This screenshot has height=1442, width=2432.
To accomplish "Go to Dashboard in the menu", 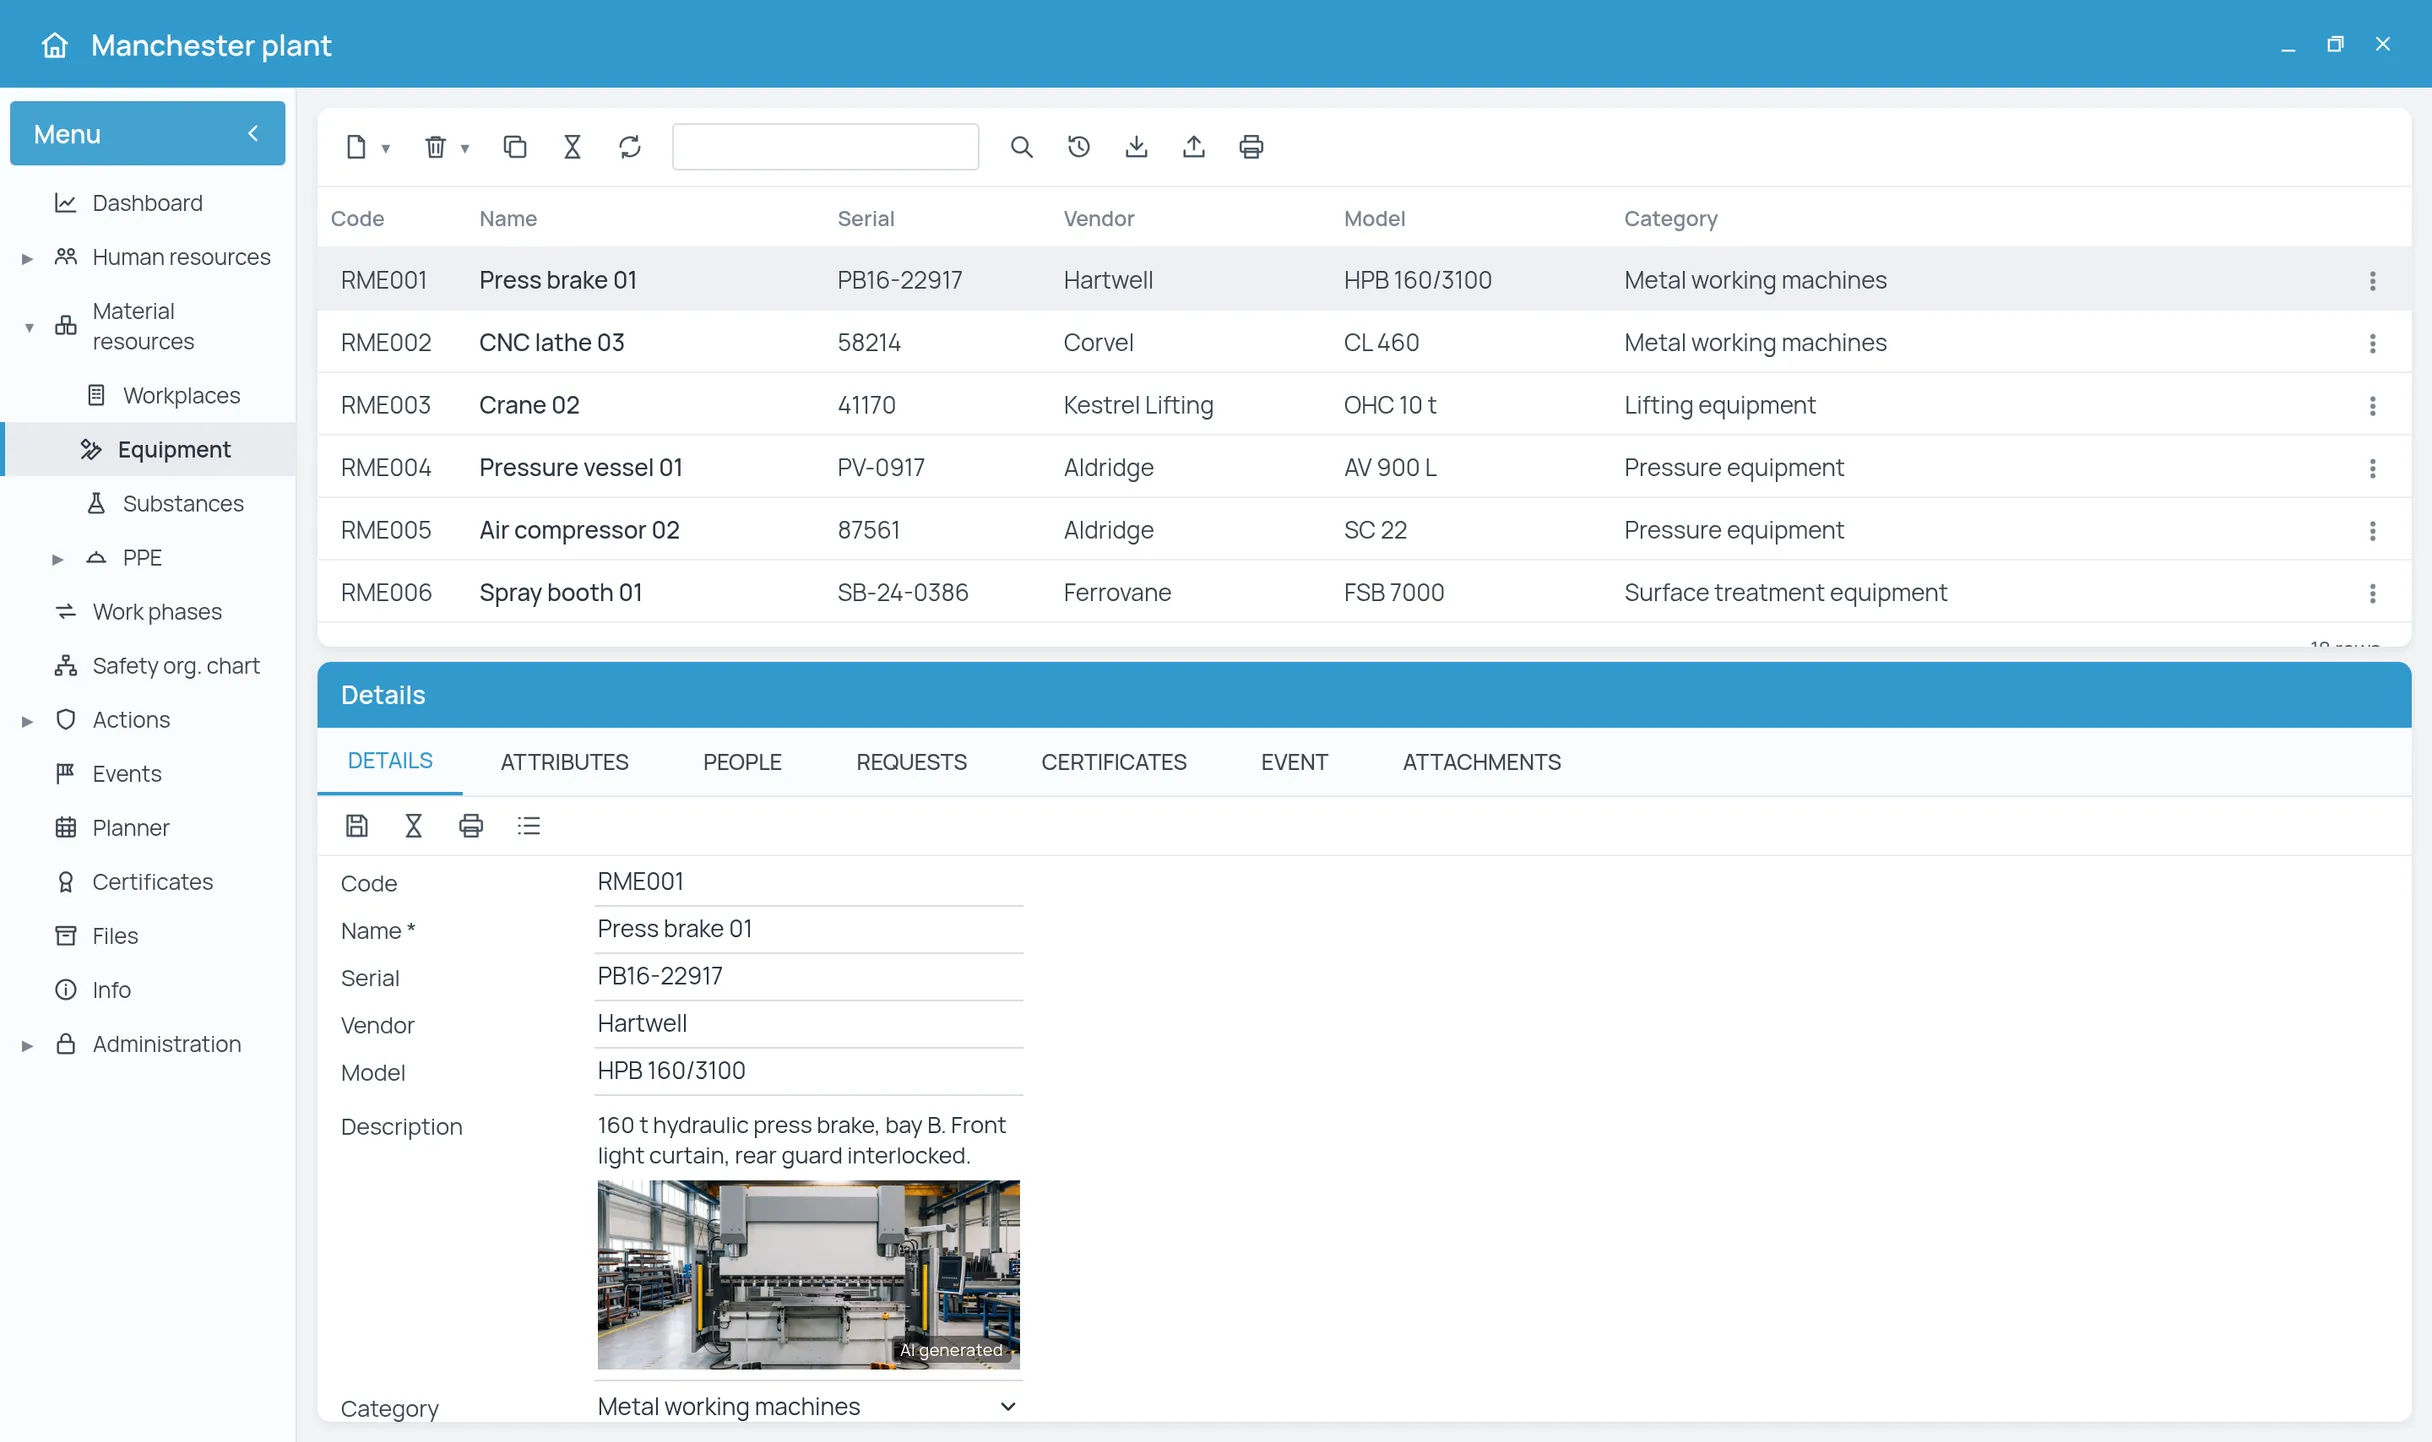I will click(148, 203).
